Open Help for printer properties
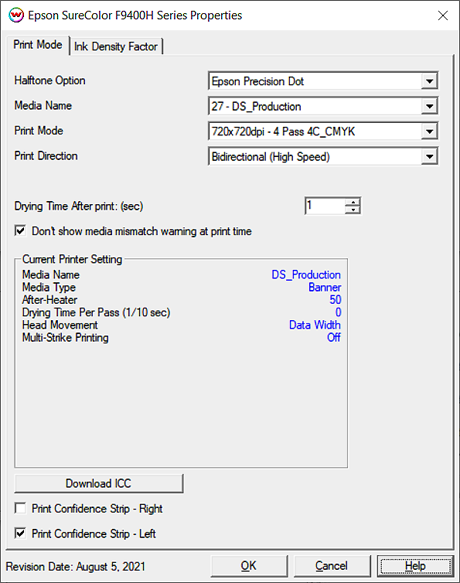Viewport: 460px width, 583px height. 415,566
